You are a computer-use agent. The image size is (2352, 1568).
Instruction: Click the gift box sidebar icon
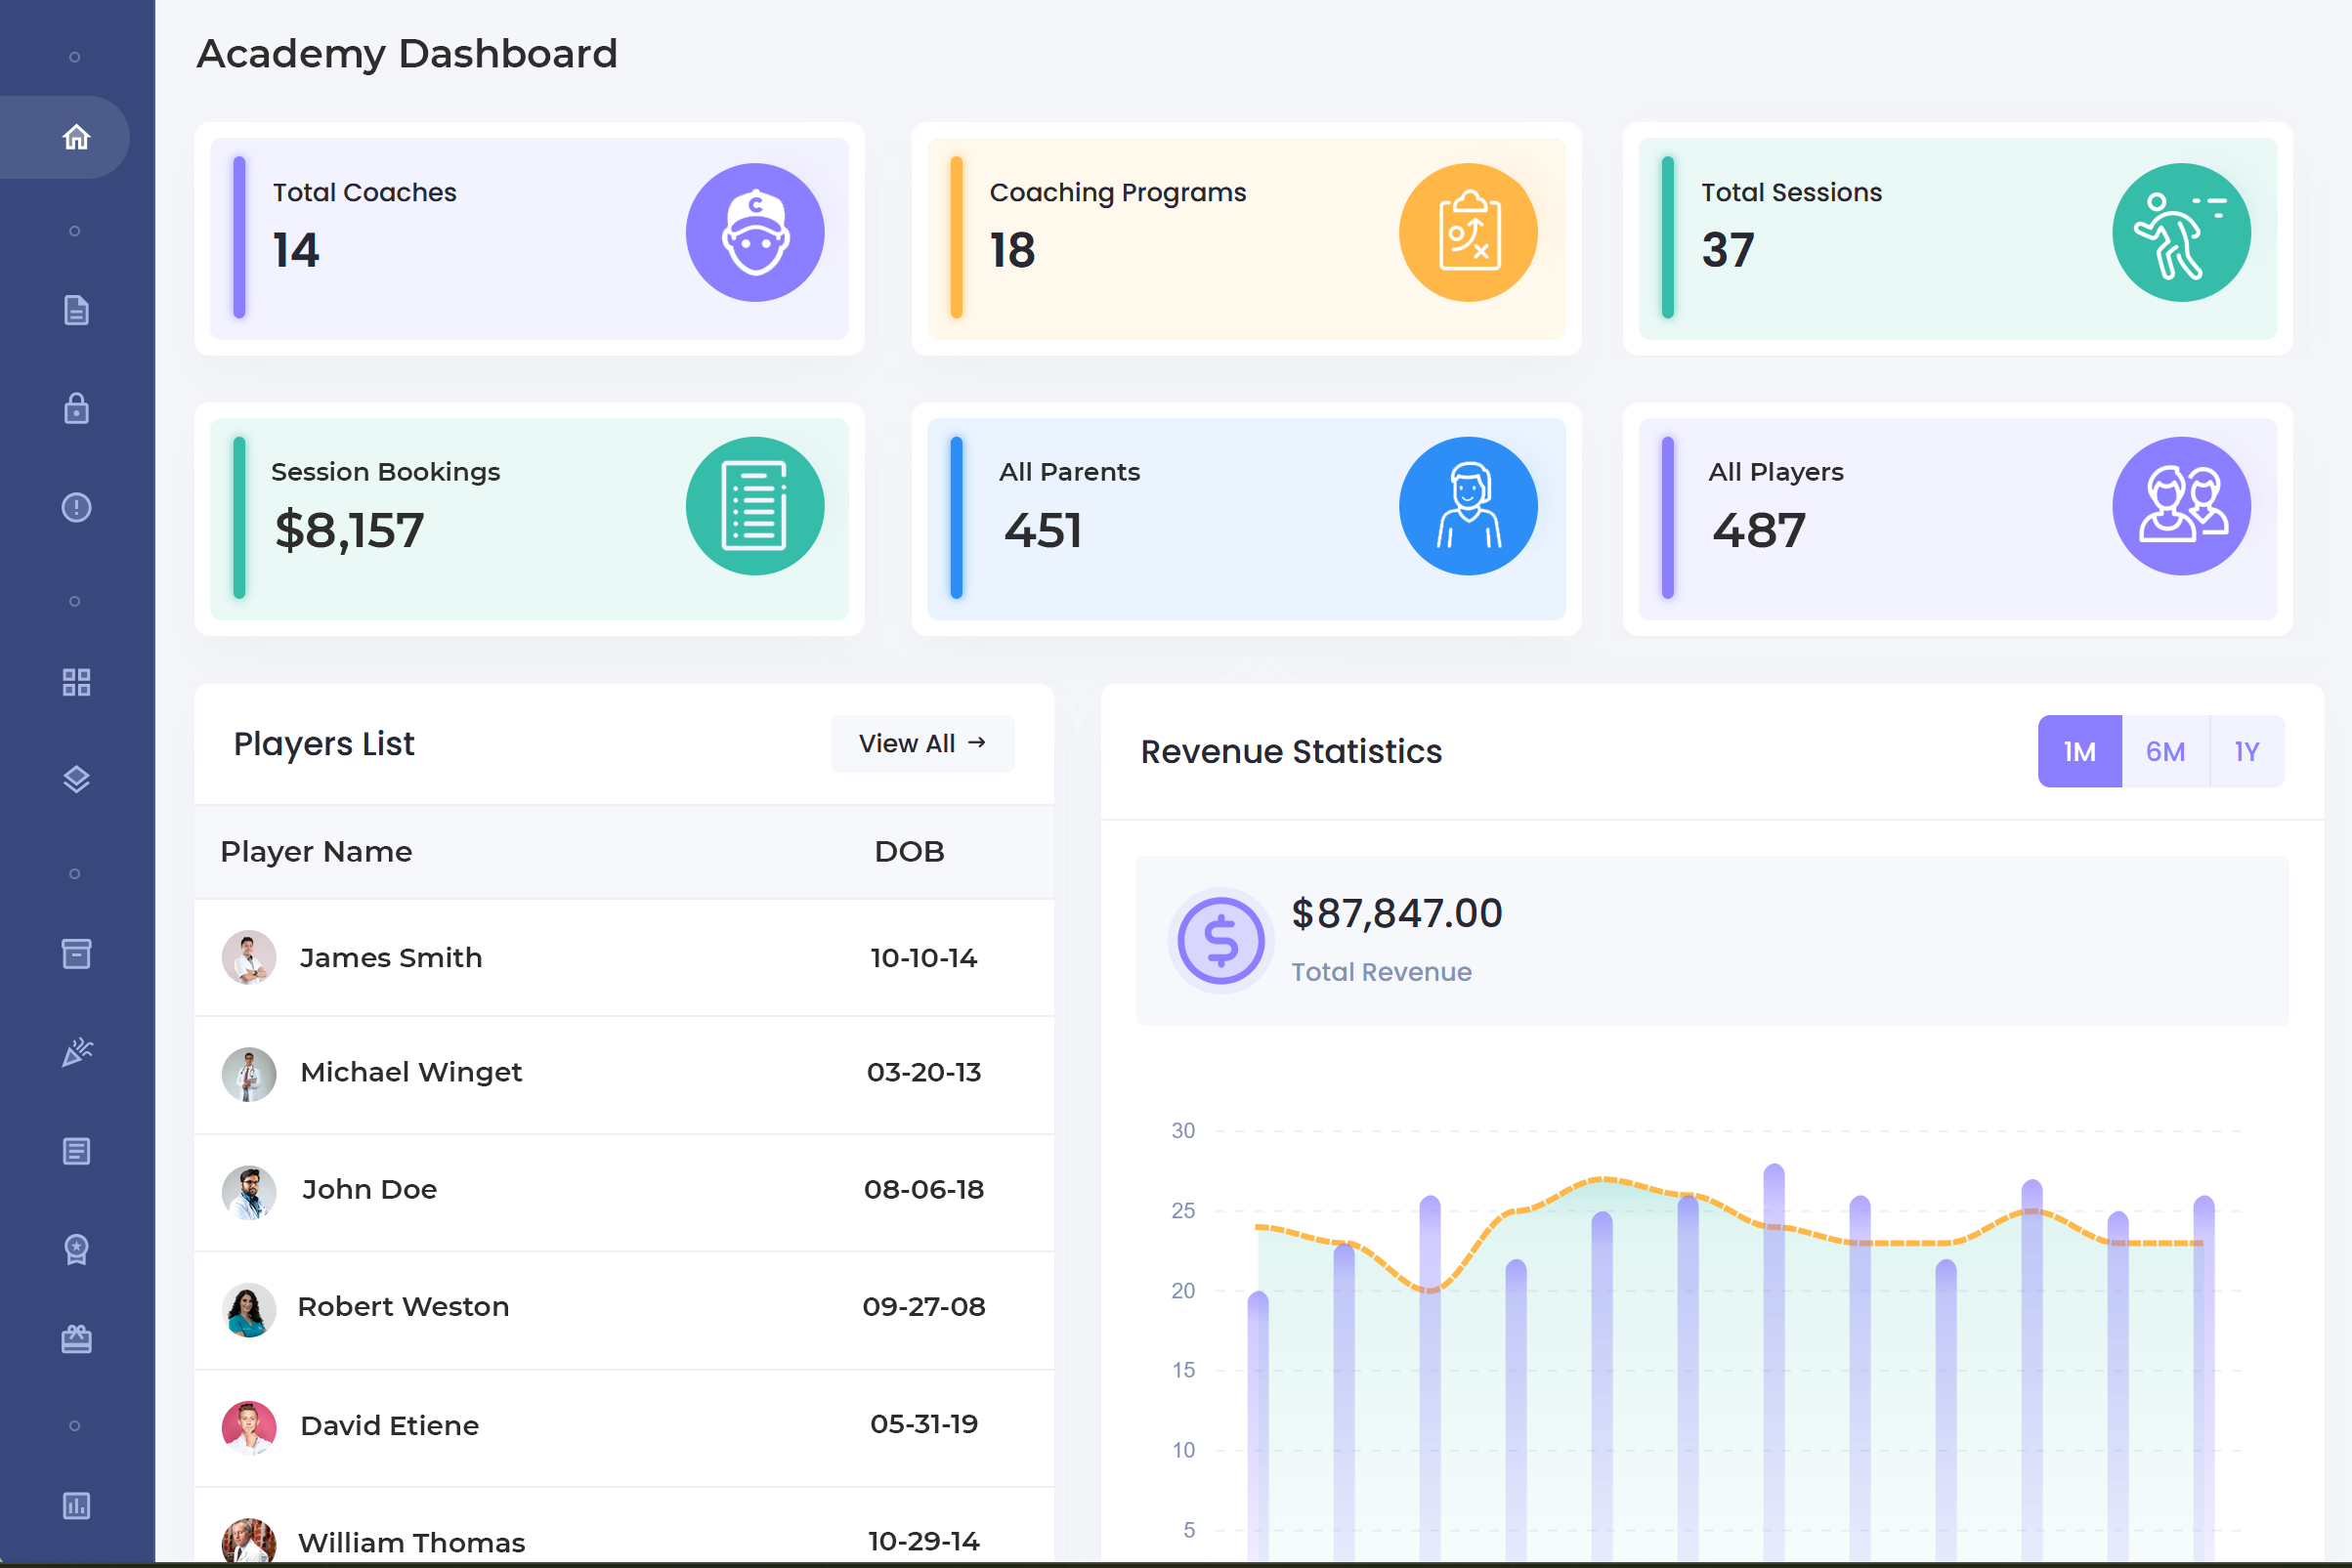(x=77, y=1339)
